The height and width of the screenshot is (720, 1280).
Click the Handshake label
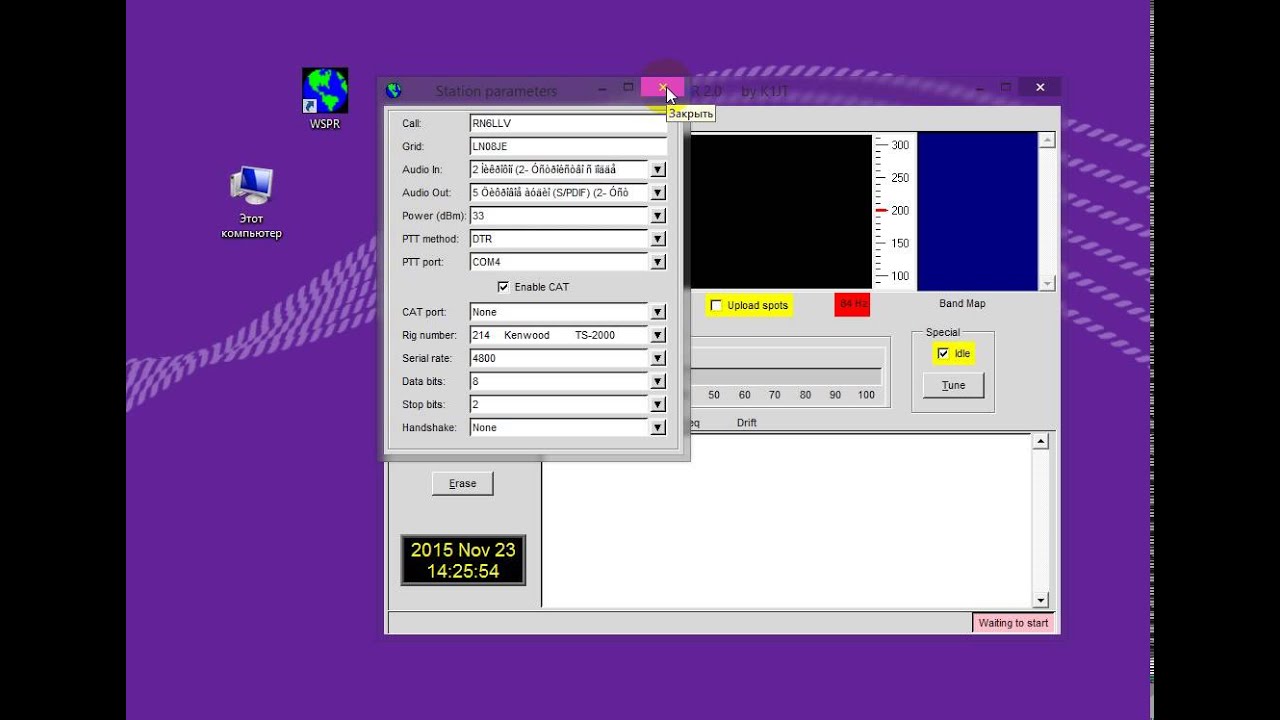click(429, 427)
